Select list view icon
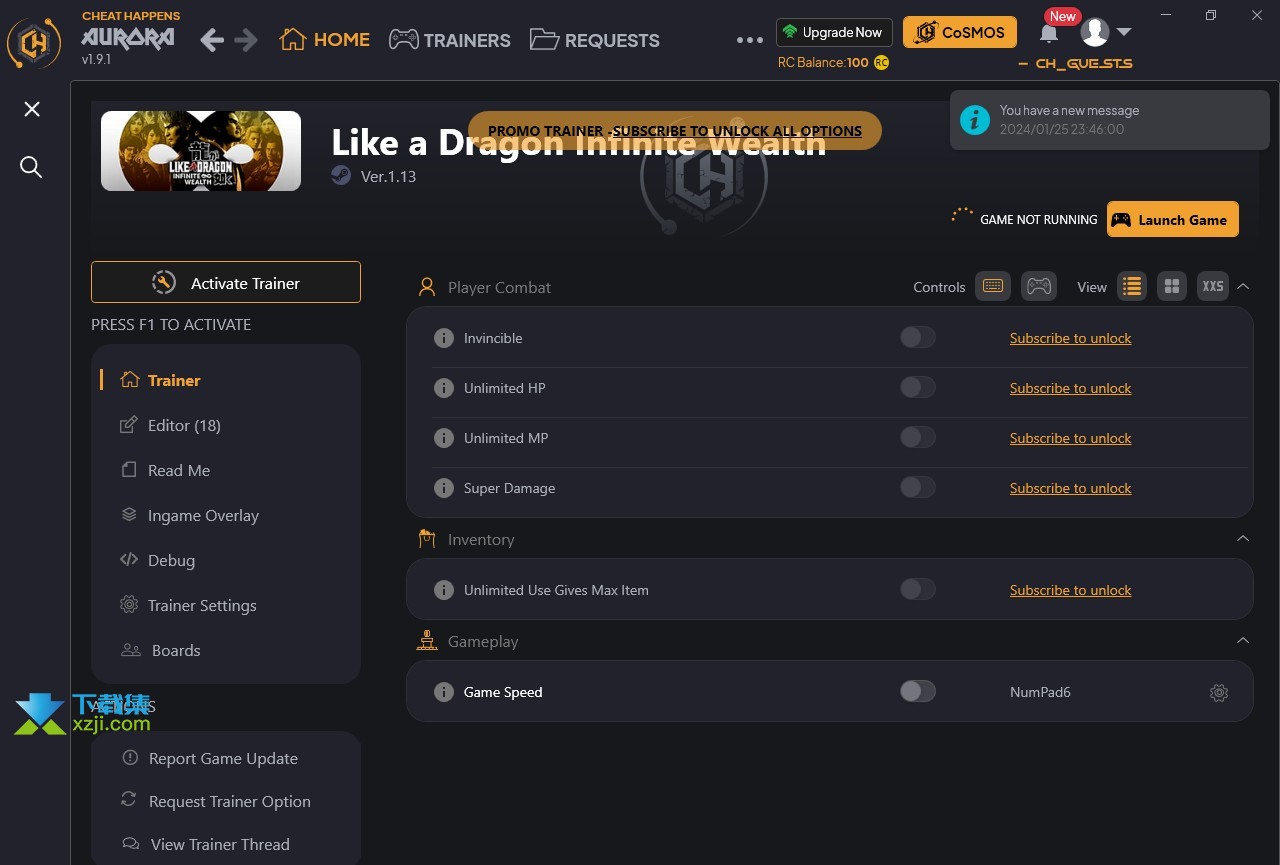 [1132, 287]
